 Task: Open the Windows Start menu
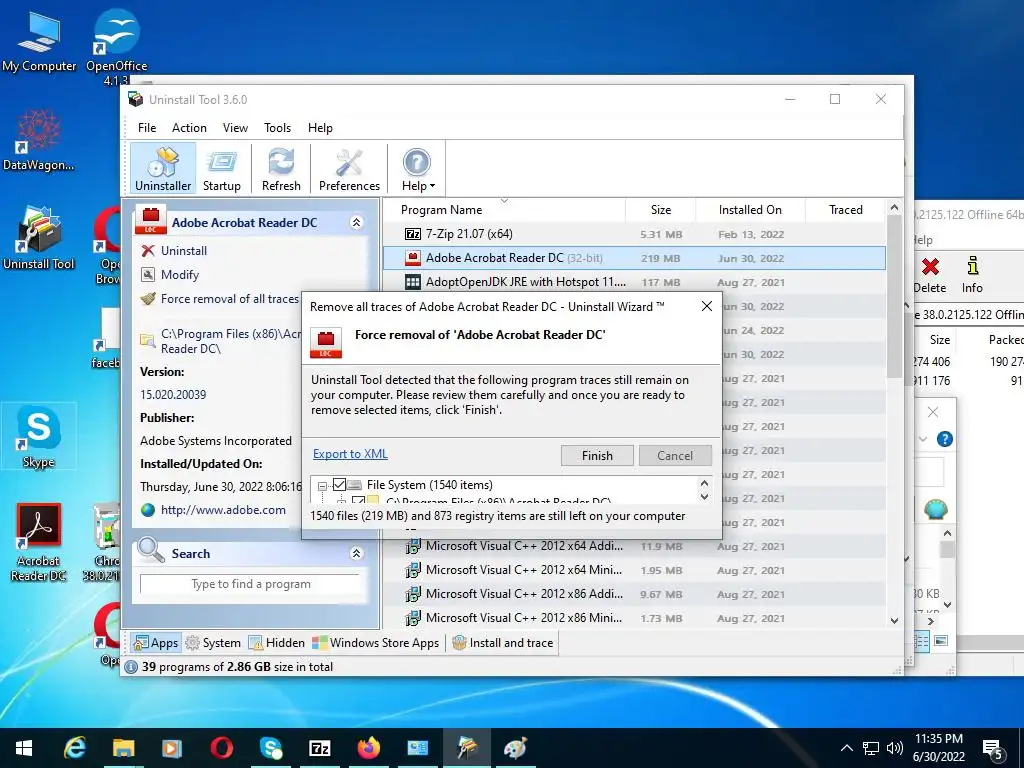[24, 748]
